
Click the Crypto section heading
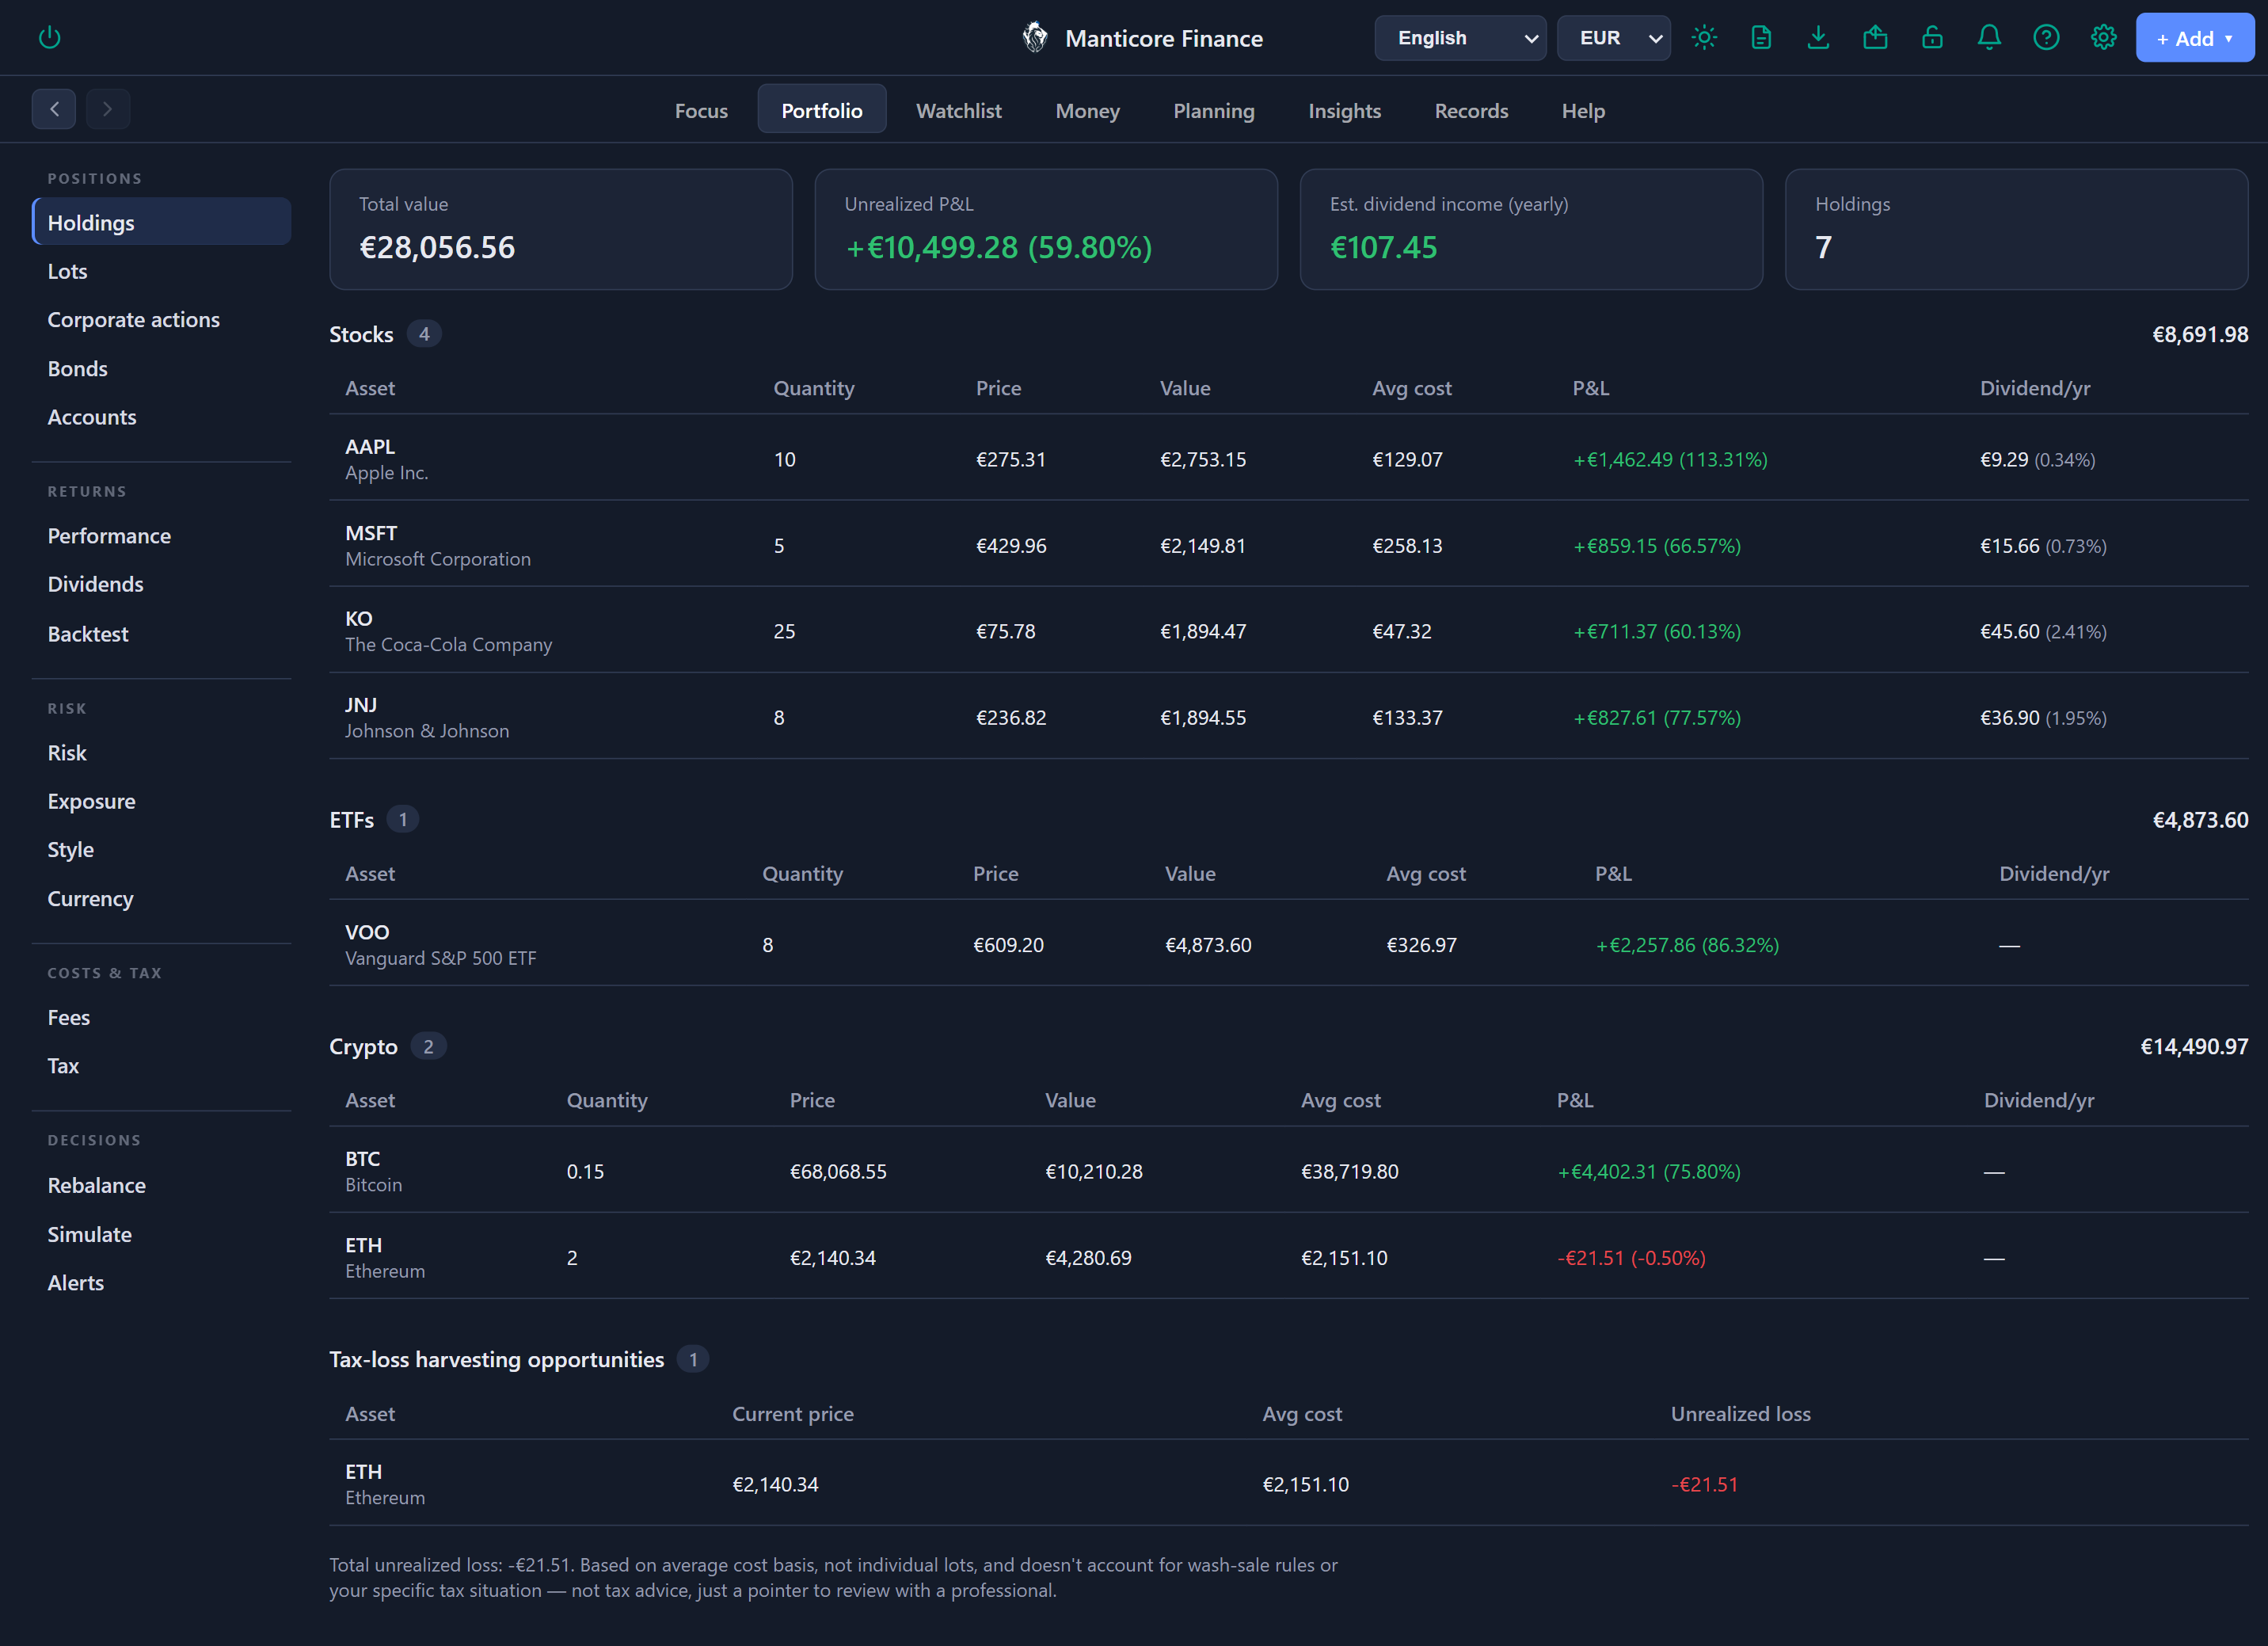click(364, 1047)
